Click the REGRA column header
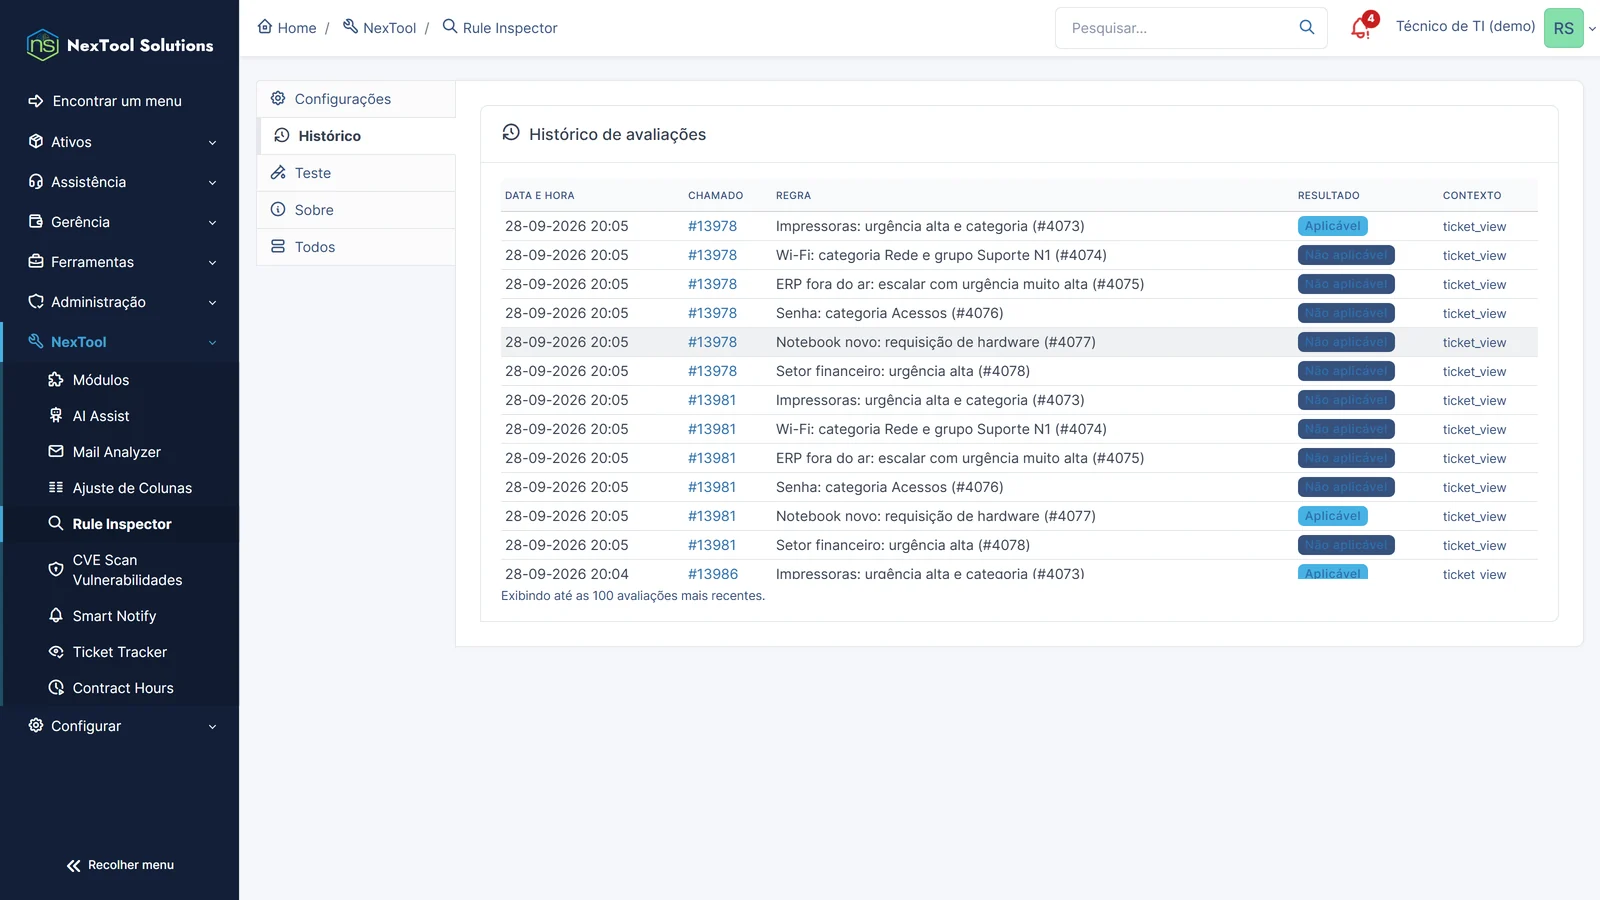This screenshot has width=1600, height=900. (x=793, y=196)
